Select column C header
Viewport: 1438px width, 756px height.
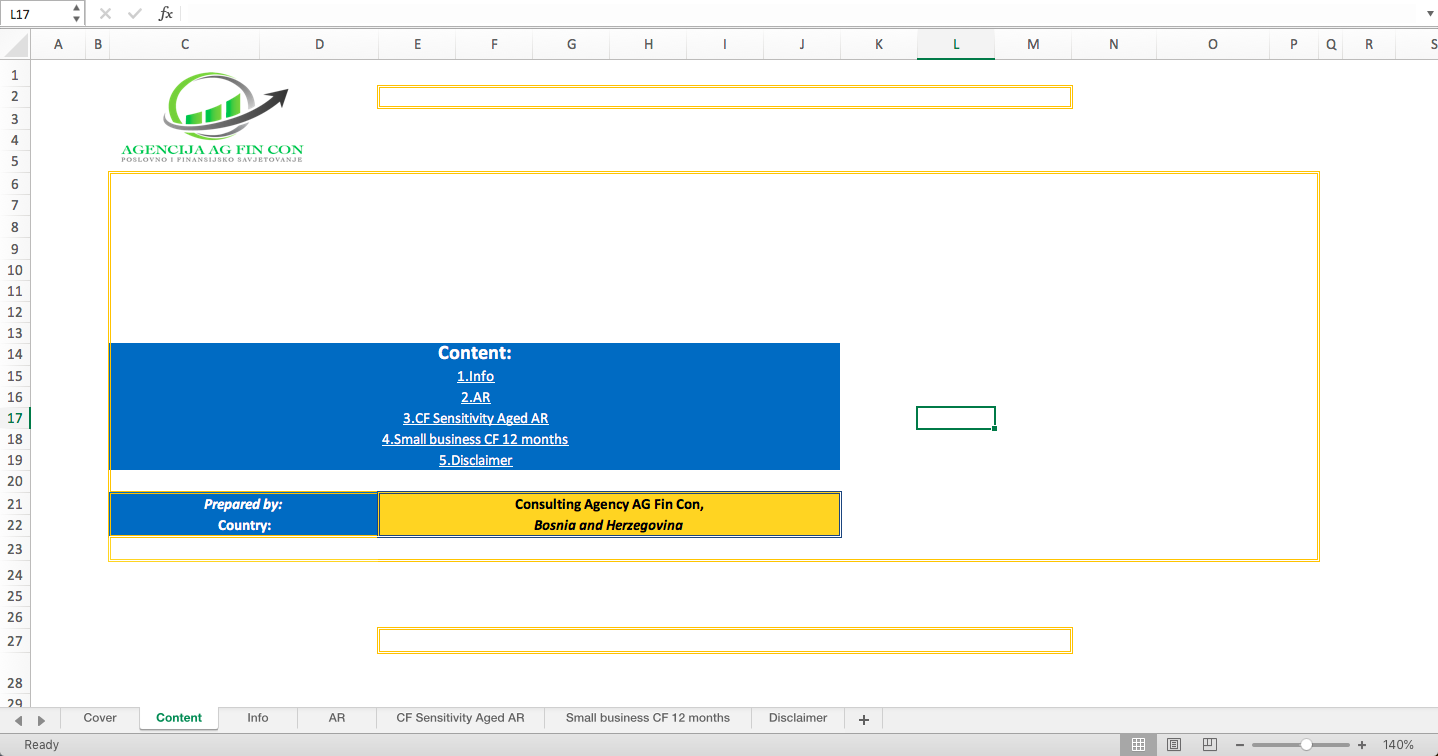click(184, 44)
